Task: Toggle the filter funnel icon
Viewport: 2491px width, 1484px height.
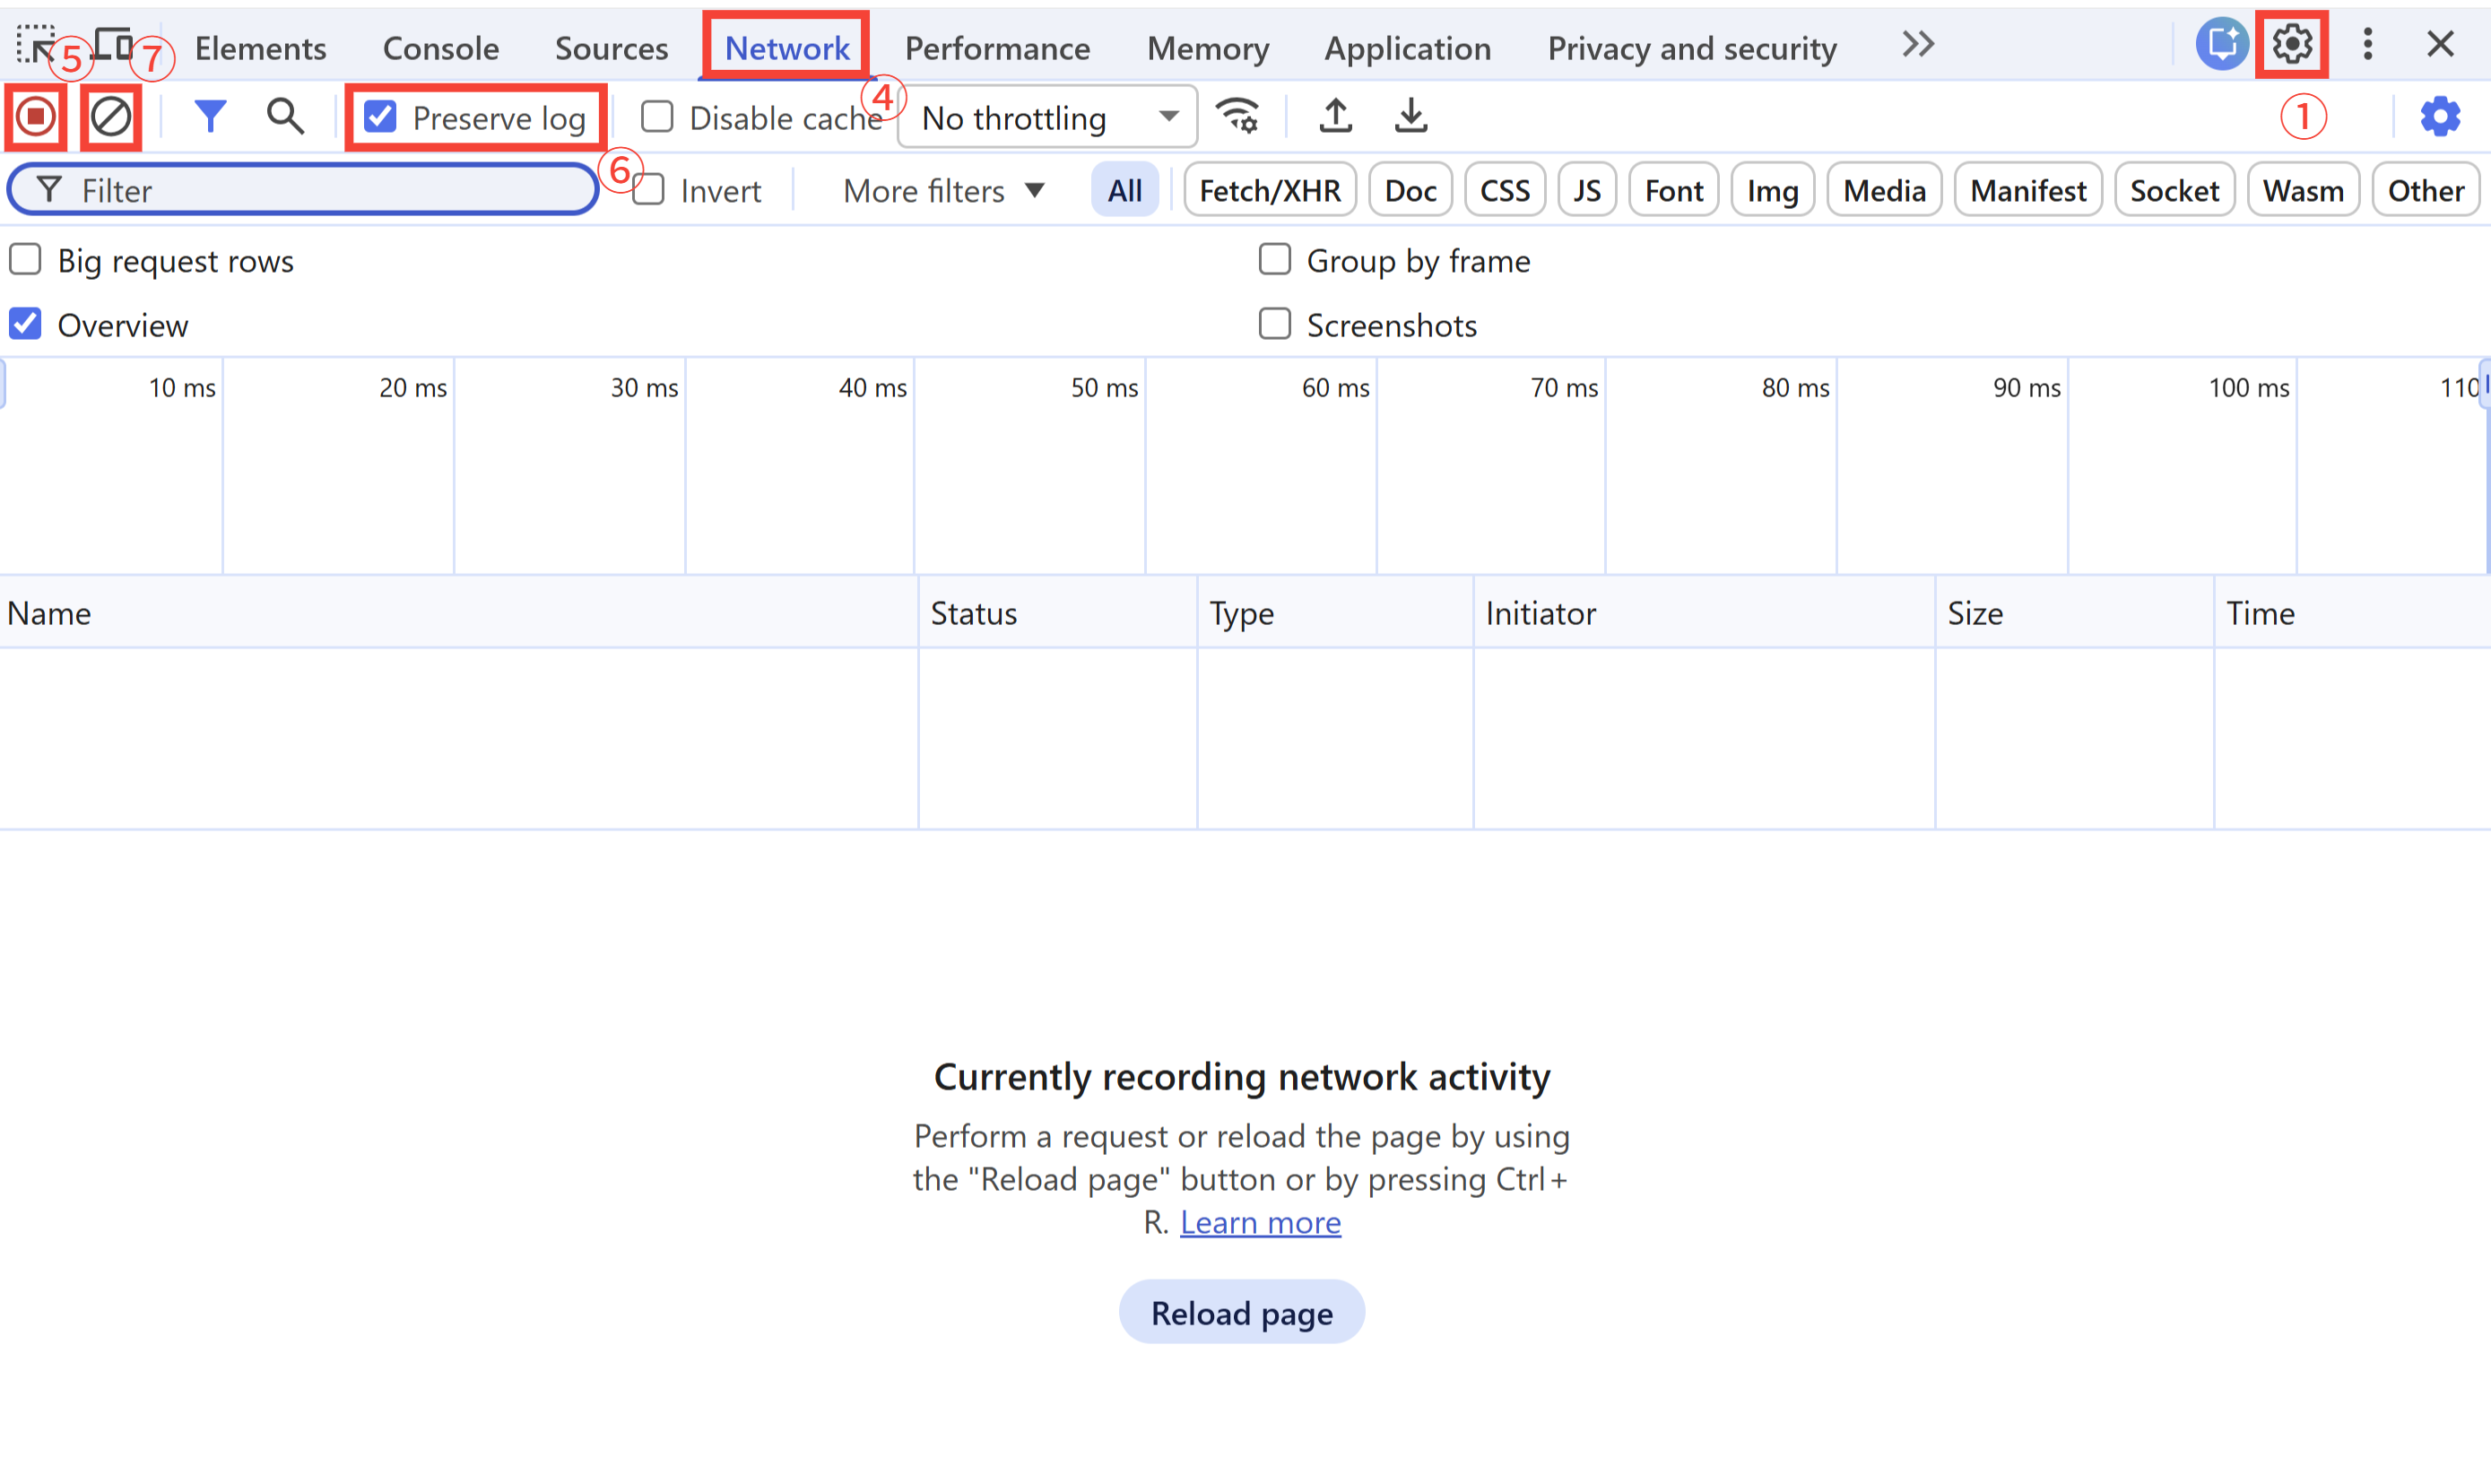Action: pyautogui.click(x=210, y=117)
